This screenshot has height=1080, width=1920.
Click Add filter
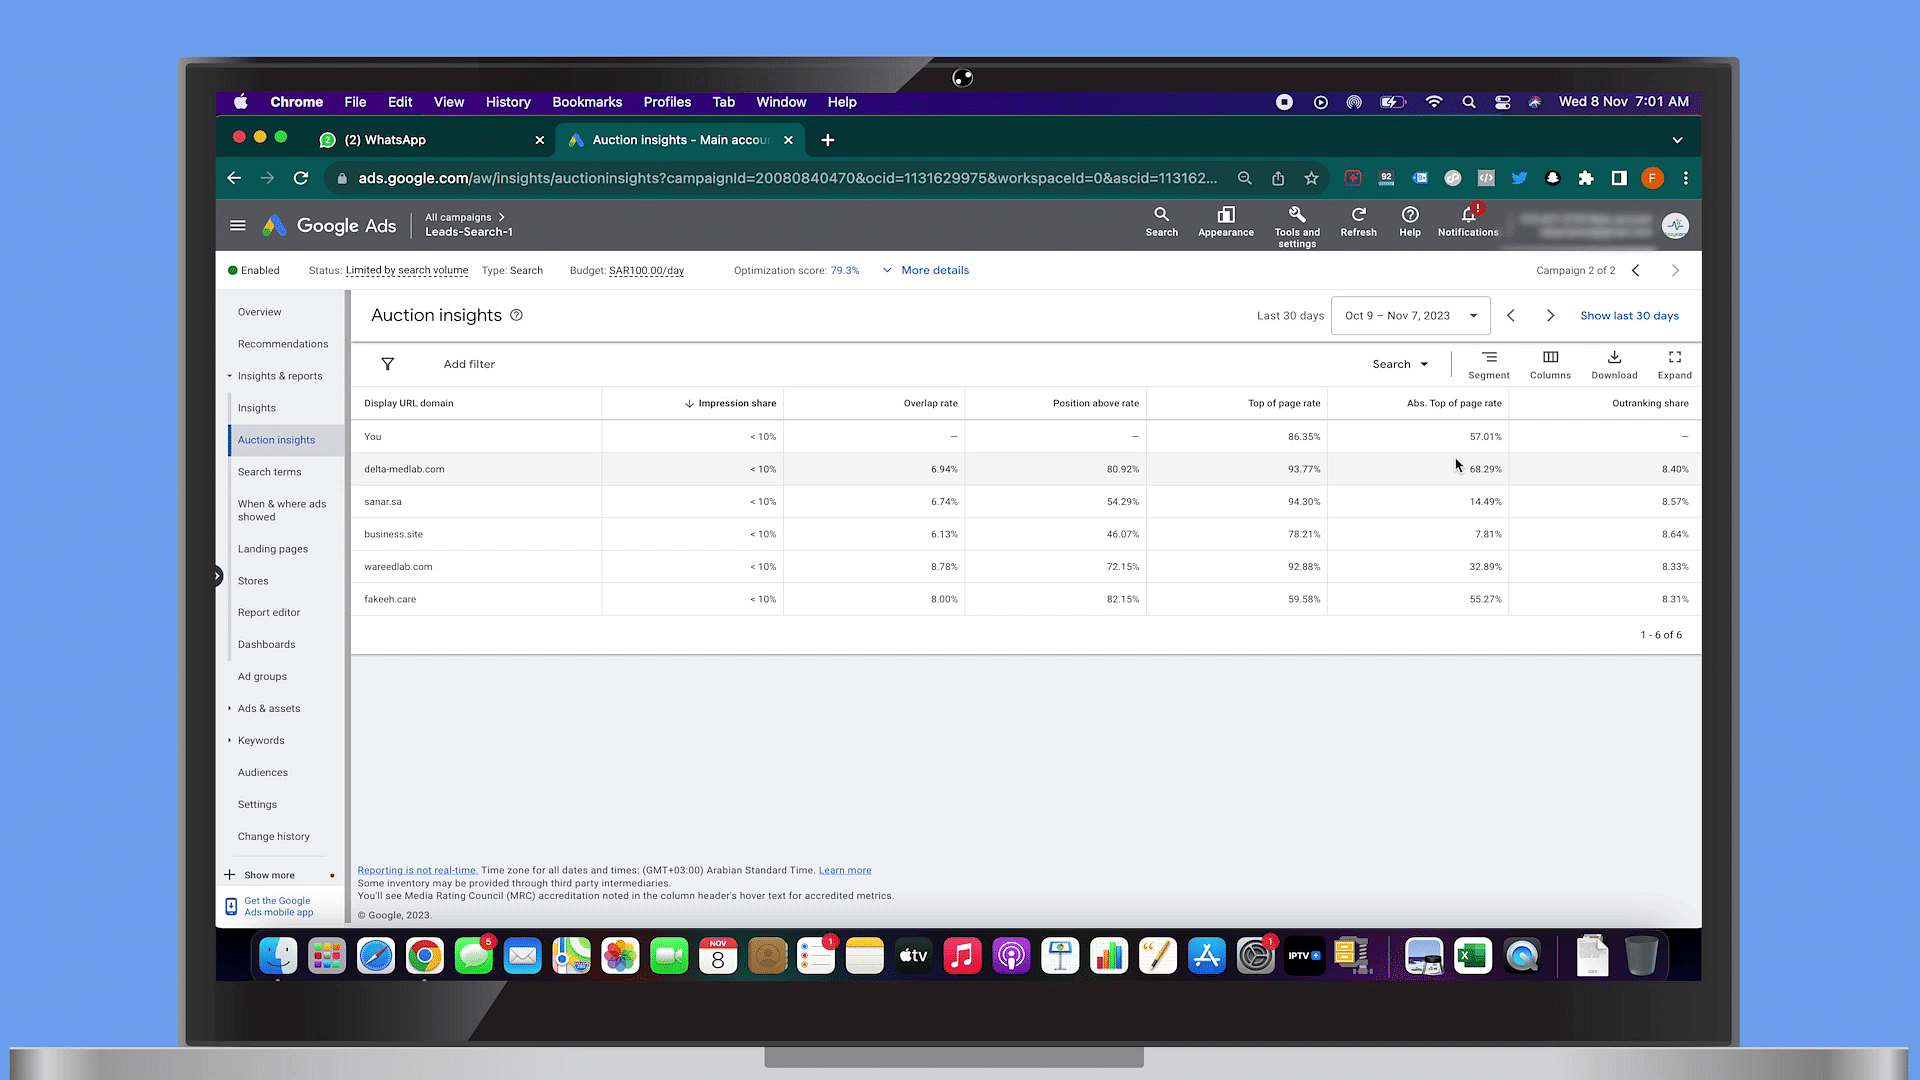click(x=469, y=364)
